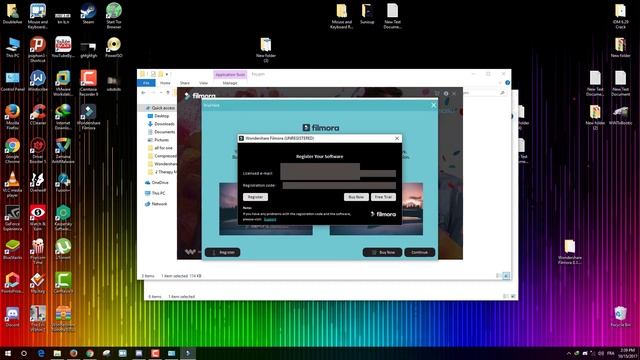Open Start Tor Browser desktop icon
The height and width of the screenshot is (360, 640).
pyautogui.click(x=114, y=16)
